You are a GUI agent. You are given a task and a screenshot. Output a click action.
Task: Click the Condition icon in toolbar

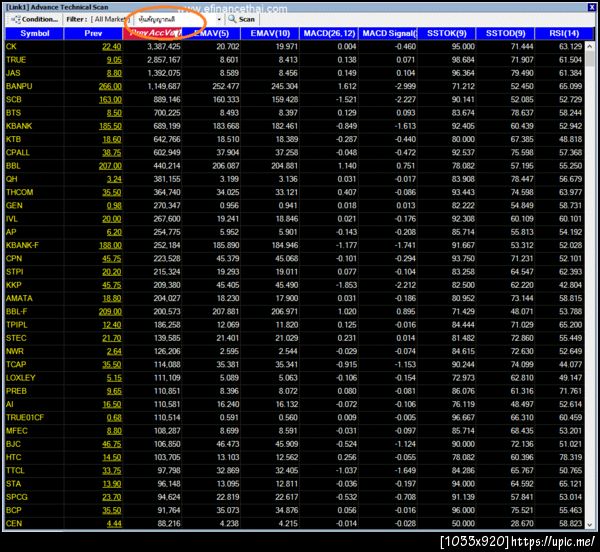[16, 19]
